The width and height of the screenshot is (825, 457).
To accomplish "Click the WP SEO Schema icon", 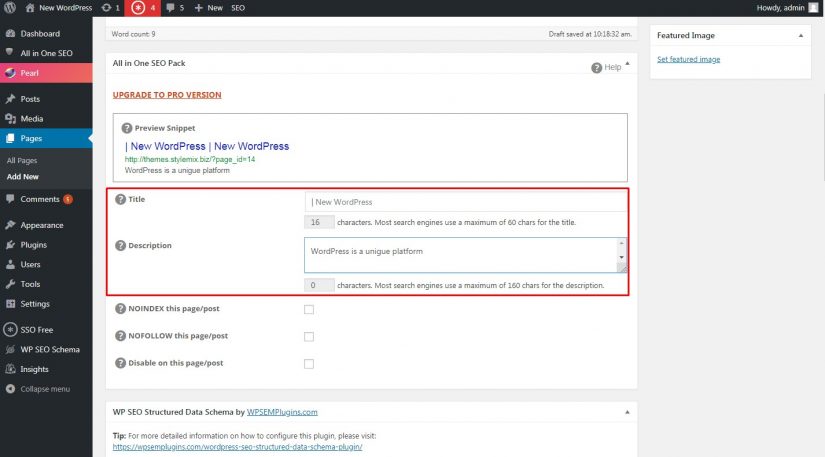I will pos(10,350).
